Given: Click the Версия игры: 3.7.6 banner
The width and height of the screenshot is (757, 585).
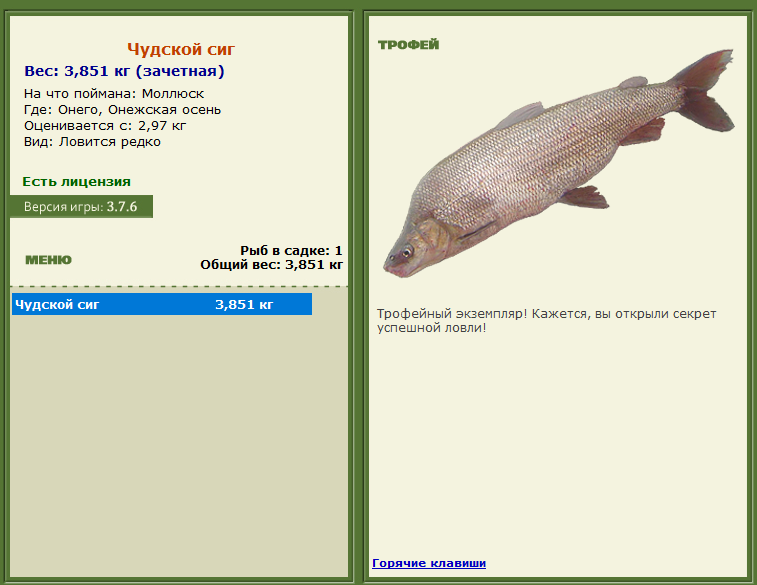Looking at the screenshot, I should 81,207.
